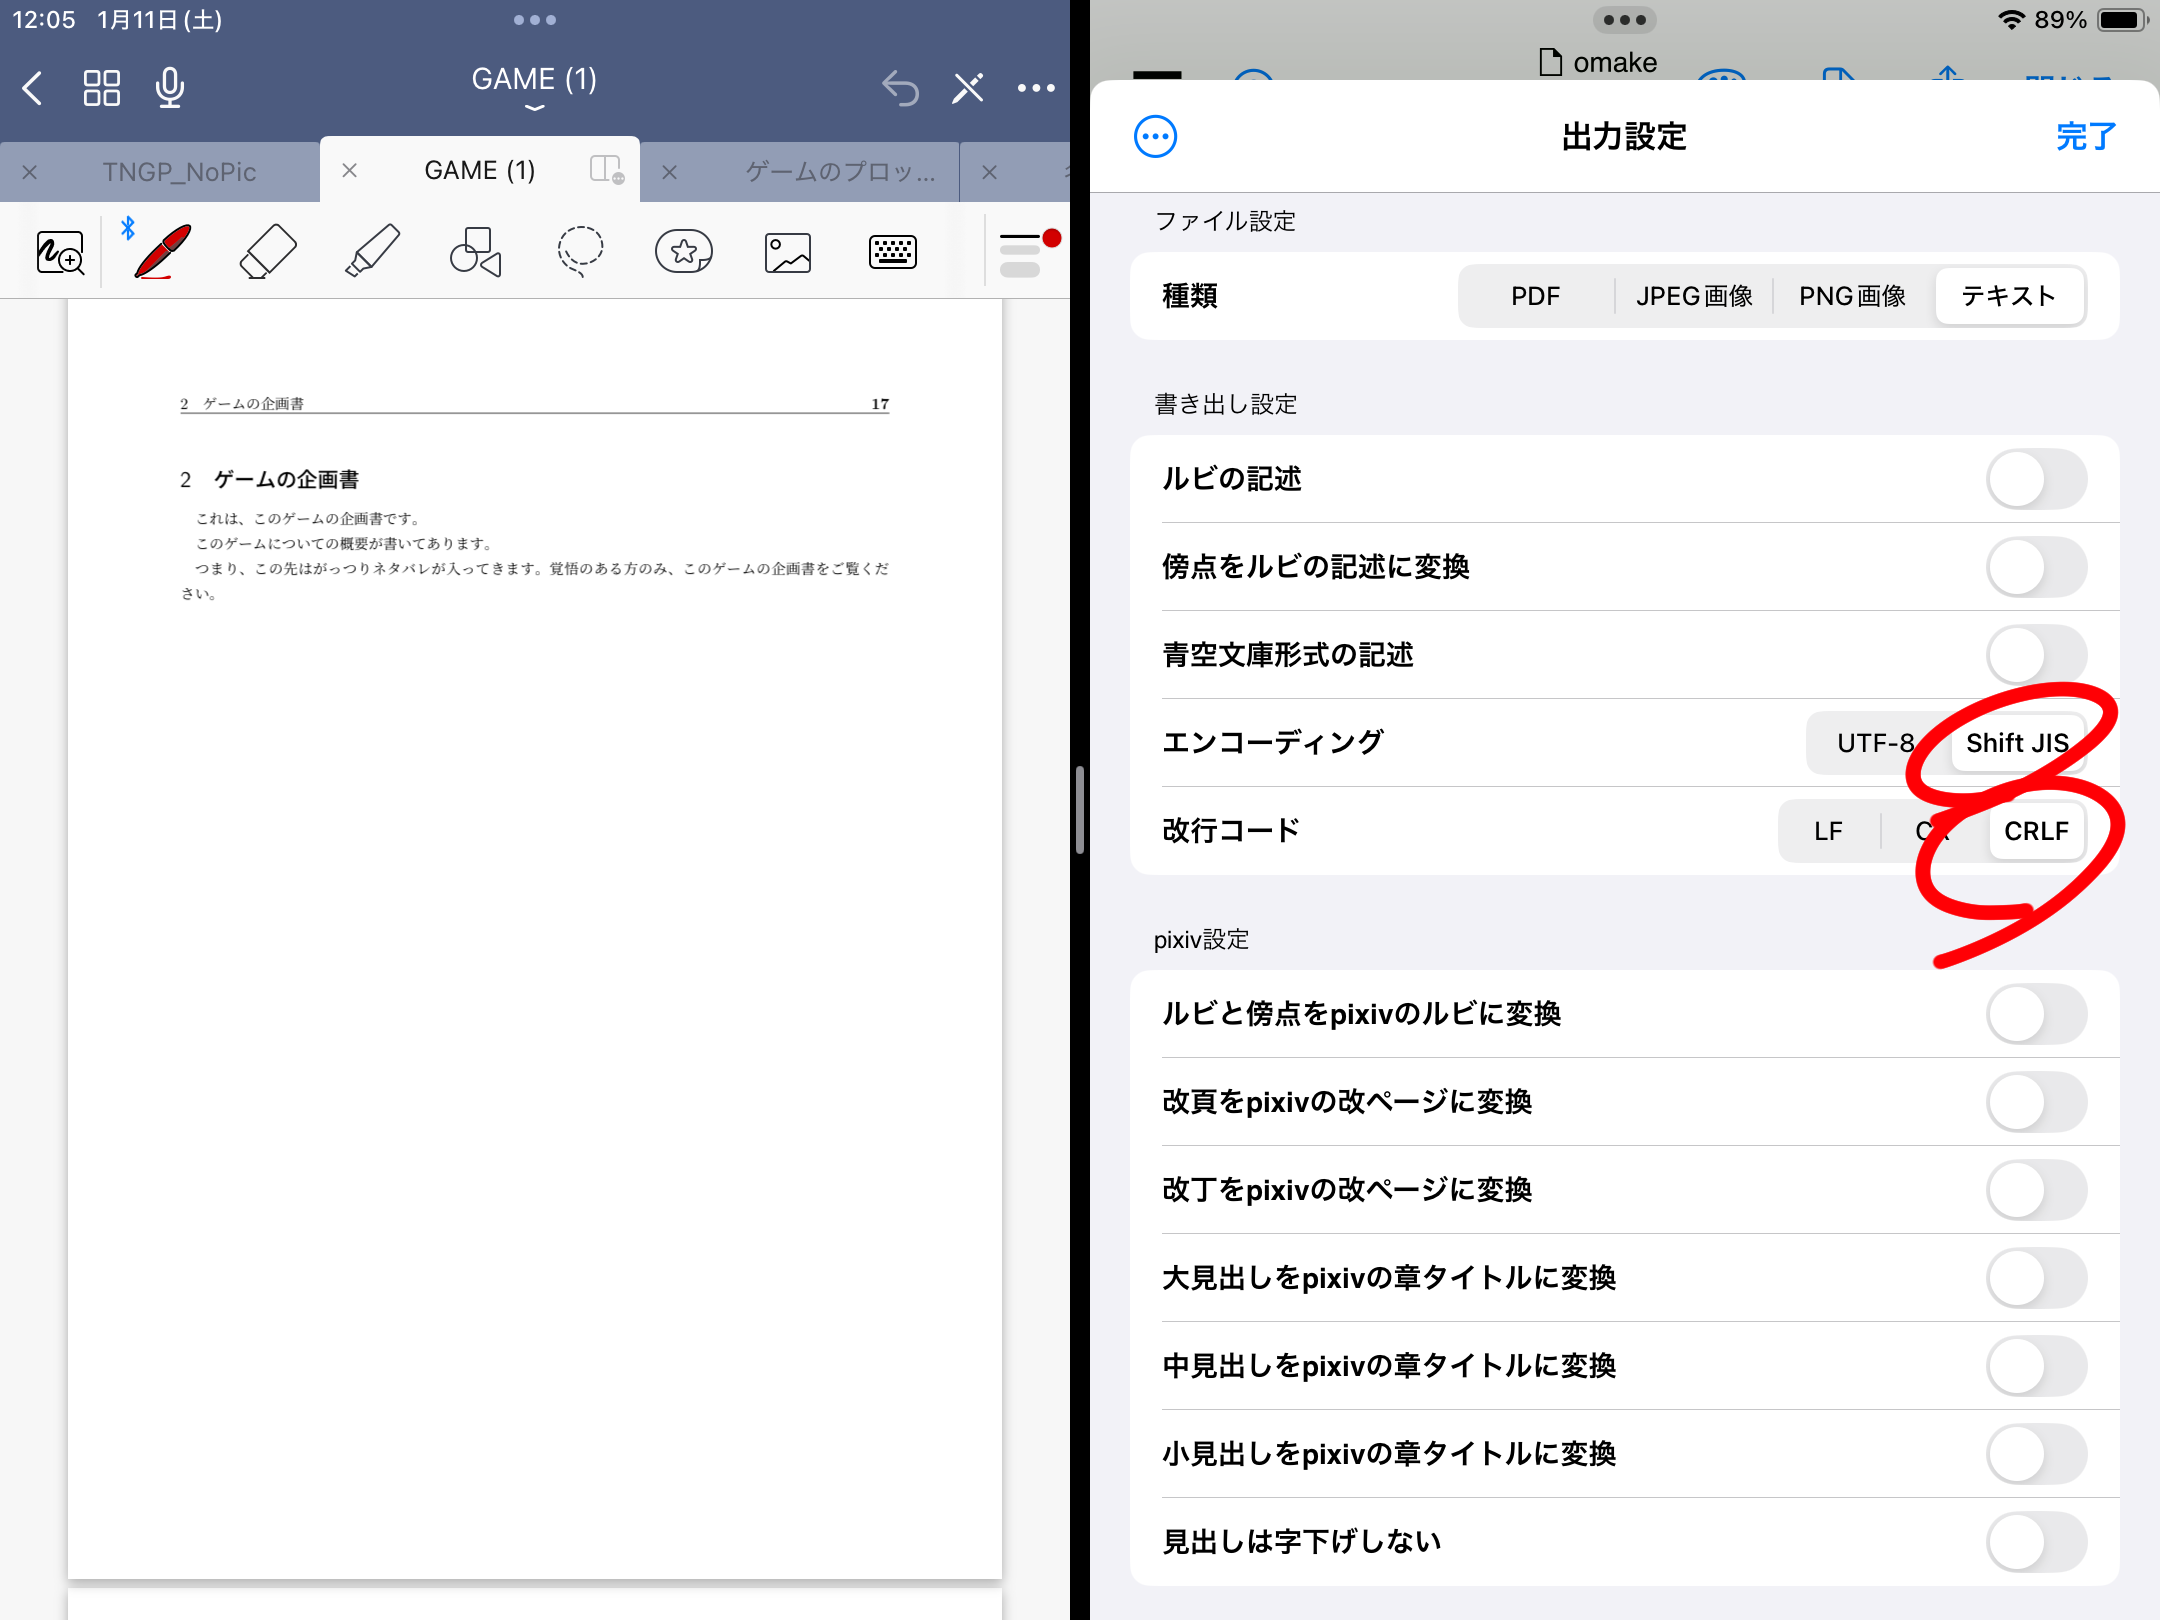The width and height of the screenshot is (2160, 1620).
Task: Insert image with picture tool
Action: point(788,252)
